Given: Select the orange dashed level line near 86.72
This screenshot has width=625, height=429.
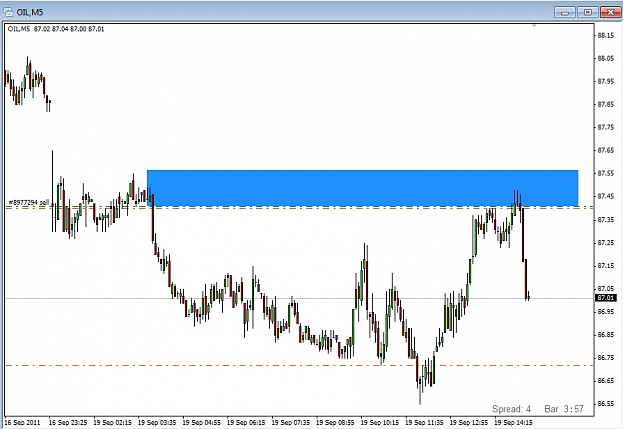Looking at the screenshot, I should pyautogui.click(x=299, y=365).
